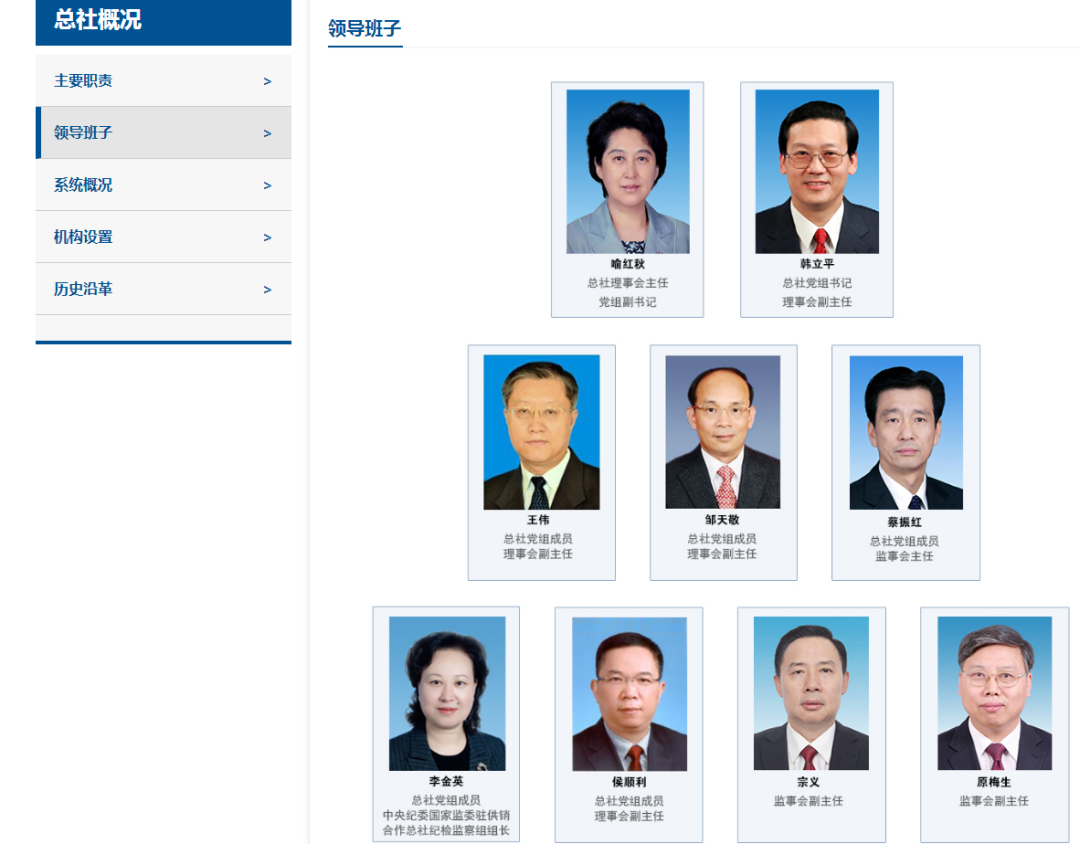Open the 历史沿革 sidebar item
This screenshot has width=1080, height=844.
(163, 289)
